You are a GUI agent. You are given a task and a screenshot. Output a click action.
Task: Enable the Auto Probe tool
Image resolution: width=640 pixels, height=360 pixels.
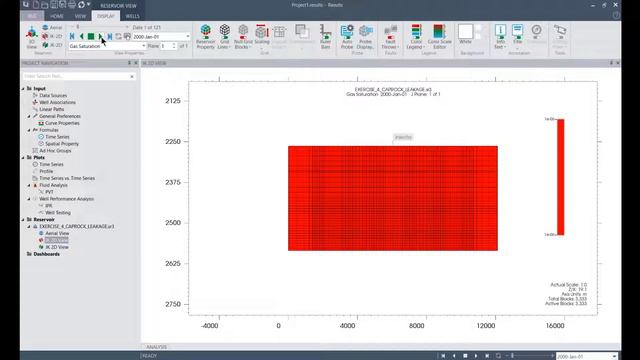pyautogui.click(x=347, y=37)
